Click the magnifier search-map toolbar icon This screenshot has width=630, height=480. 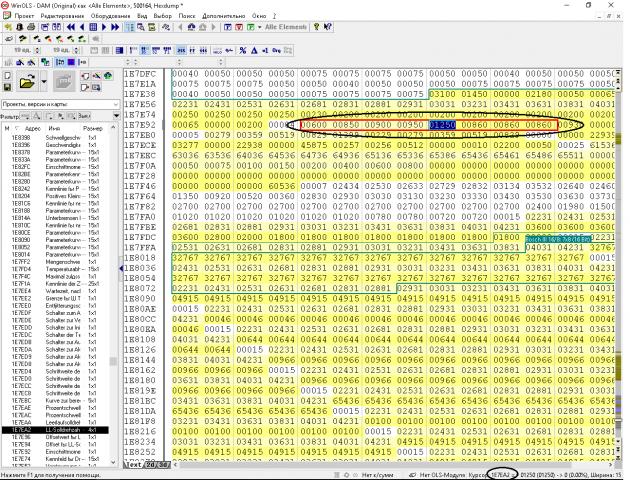click(141, 27)
